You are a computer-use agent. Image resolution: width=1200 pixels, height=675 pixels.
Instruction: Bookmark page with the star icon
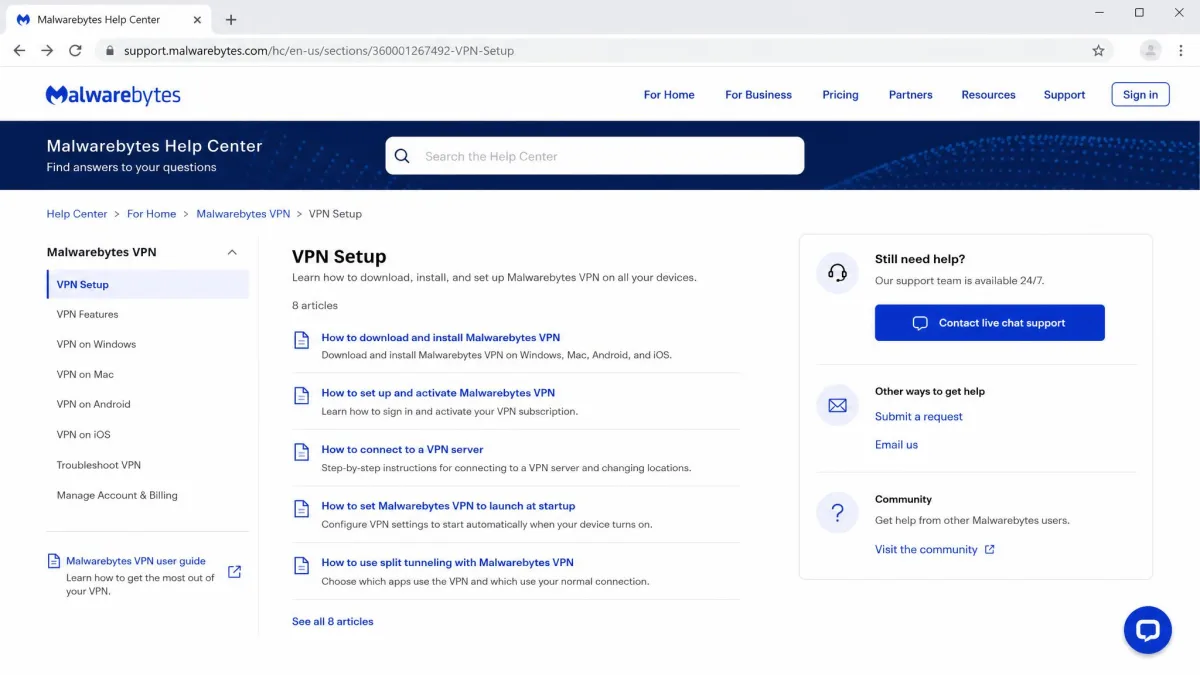(1098, 50)
